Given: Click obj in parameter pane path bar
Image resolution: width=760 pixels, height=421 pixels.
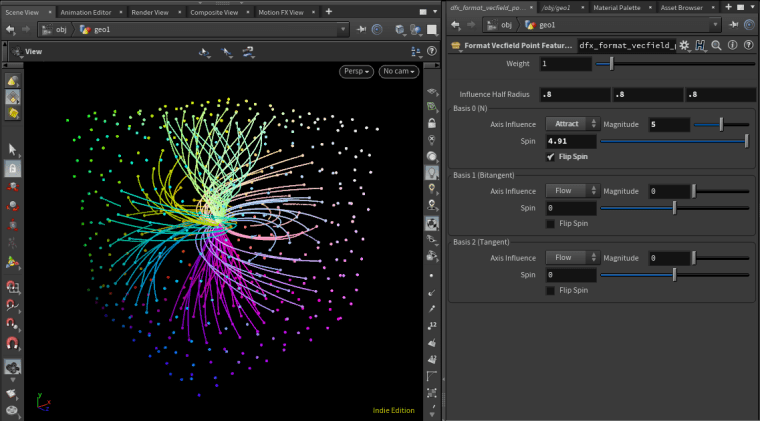Looking at the screenshot, I should point(506,25).
